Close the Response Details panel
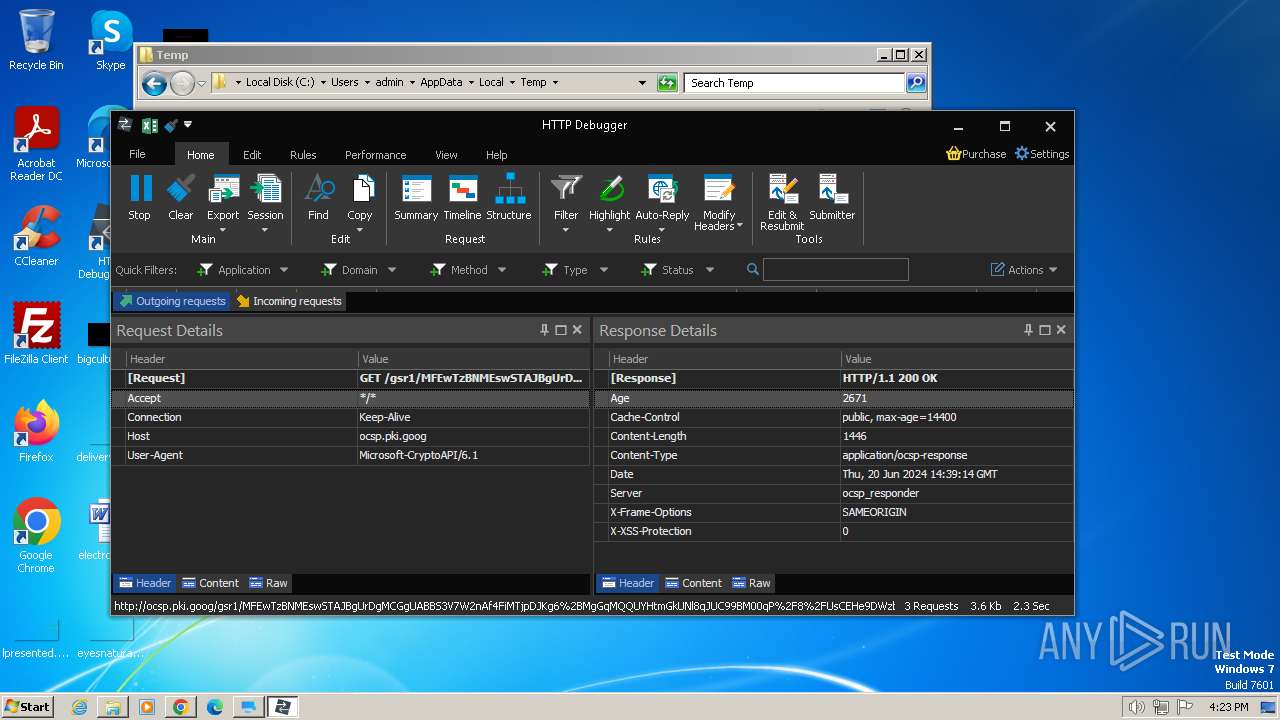The height and width of the screenshot is (720, 1280). tap(1061, 330)
